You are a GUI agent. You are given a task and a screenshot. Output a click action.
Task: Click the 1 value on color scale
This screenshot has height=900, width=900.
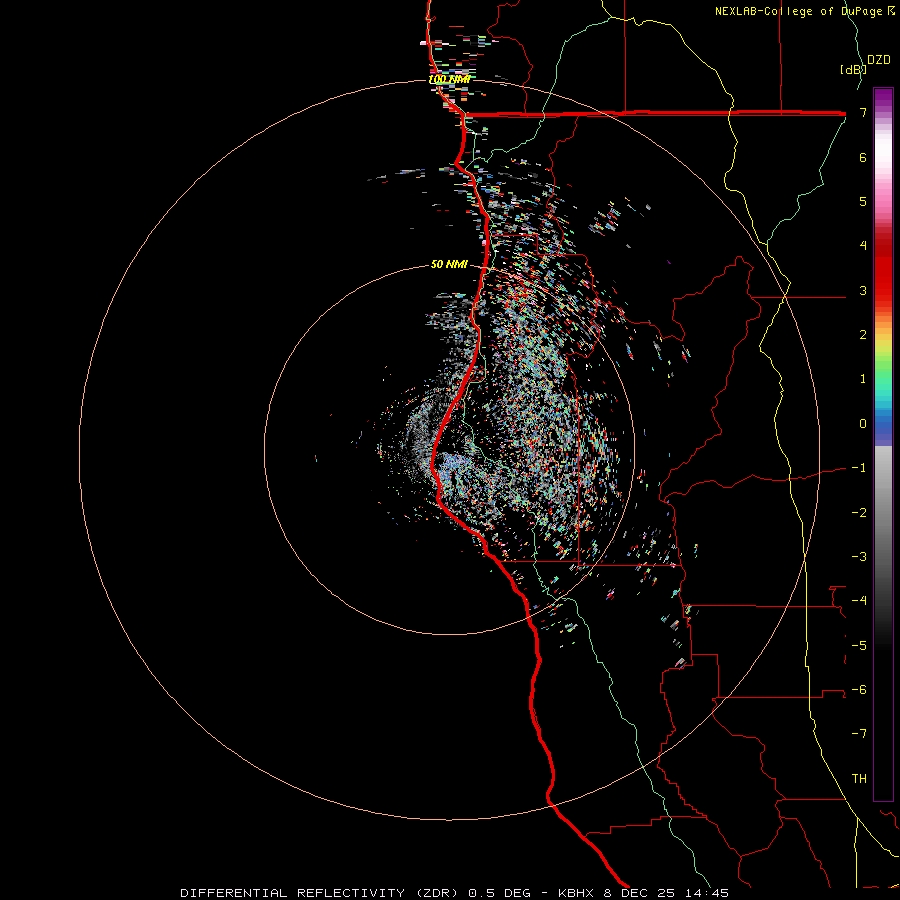click(x=863, y=379)
